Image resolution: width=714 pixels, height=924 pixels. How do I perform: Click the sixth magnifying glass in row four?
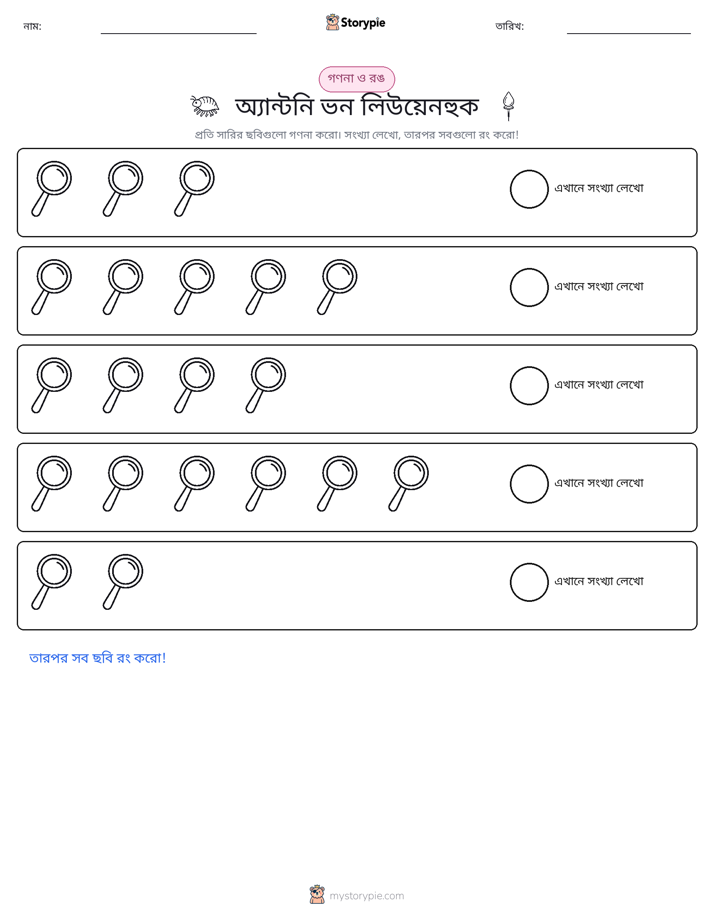(409, 483)
